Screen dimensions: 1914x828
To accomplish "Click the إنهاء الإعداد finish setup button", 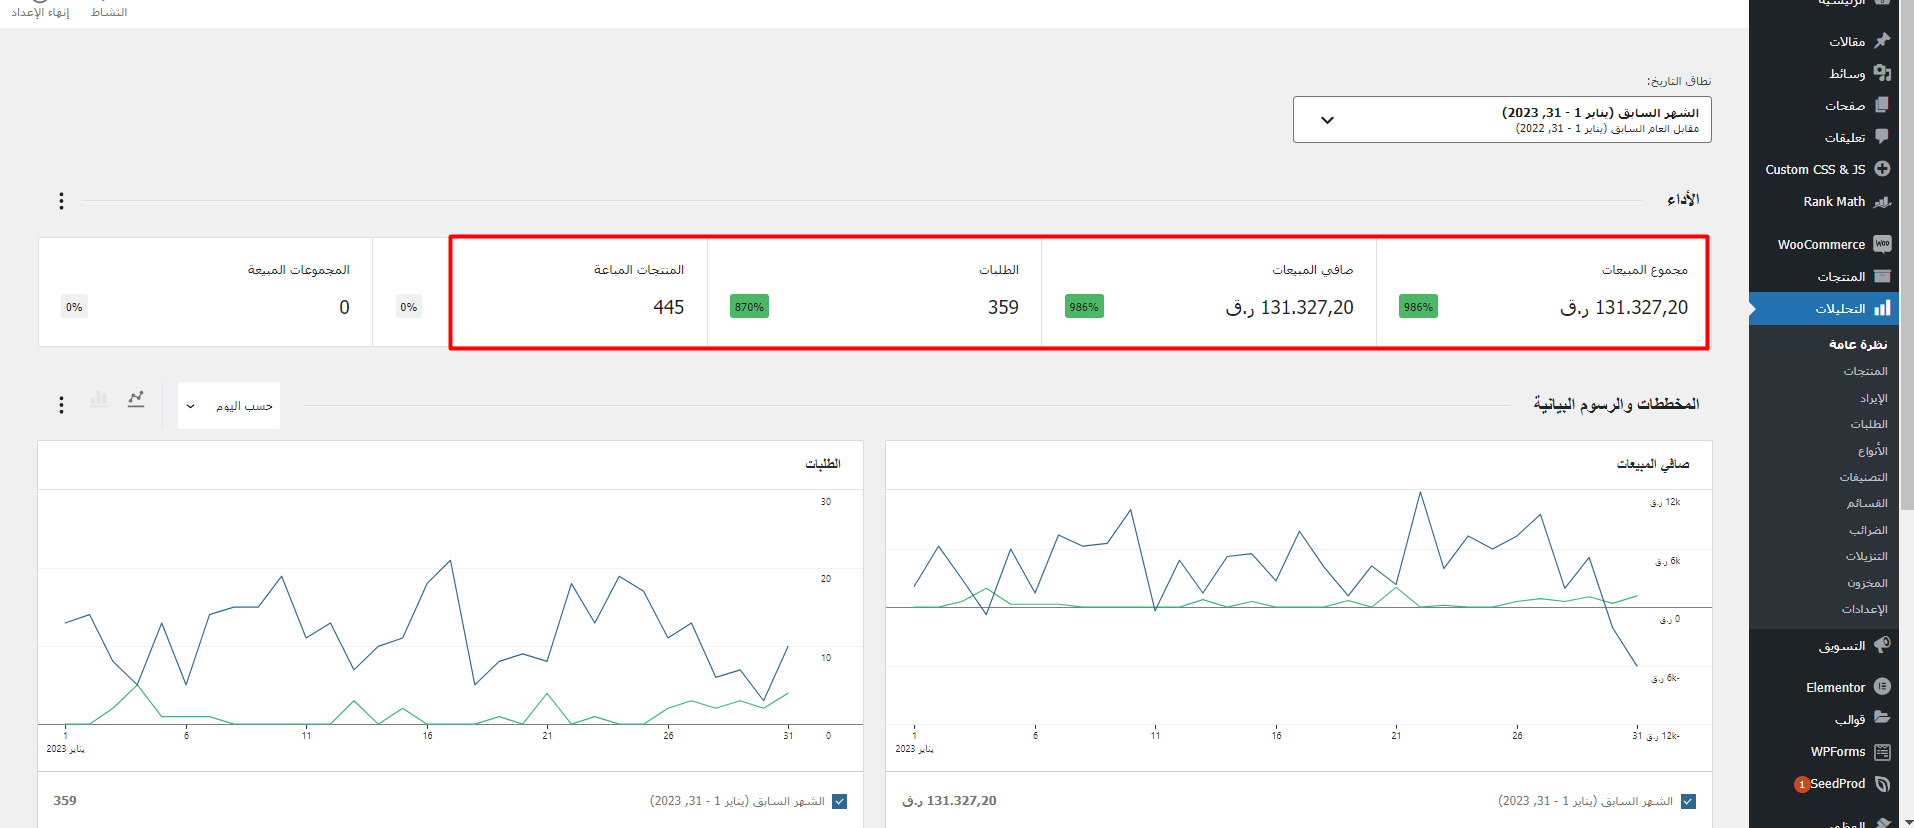I will 40,11.
